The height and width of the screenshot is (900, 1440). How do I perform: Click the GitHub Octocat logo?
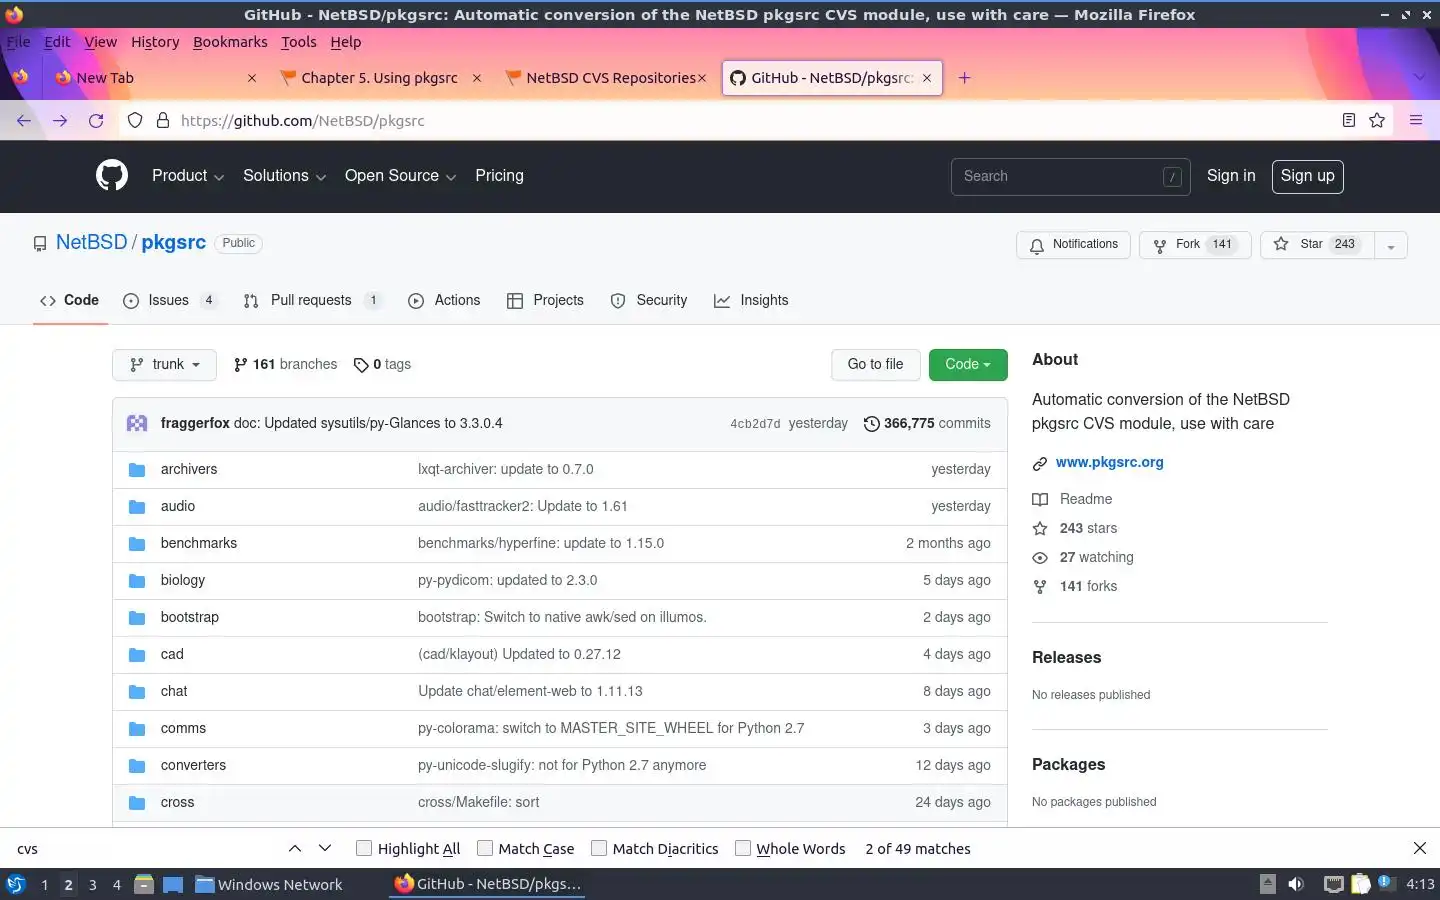coord(112,176)
